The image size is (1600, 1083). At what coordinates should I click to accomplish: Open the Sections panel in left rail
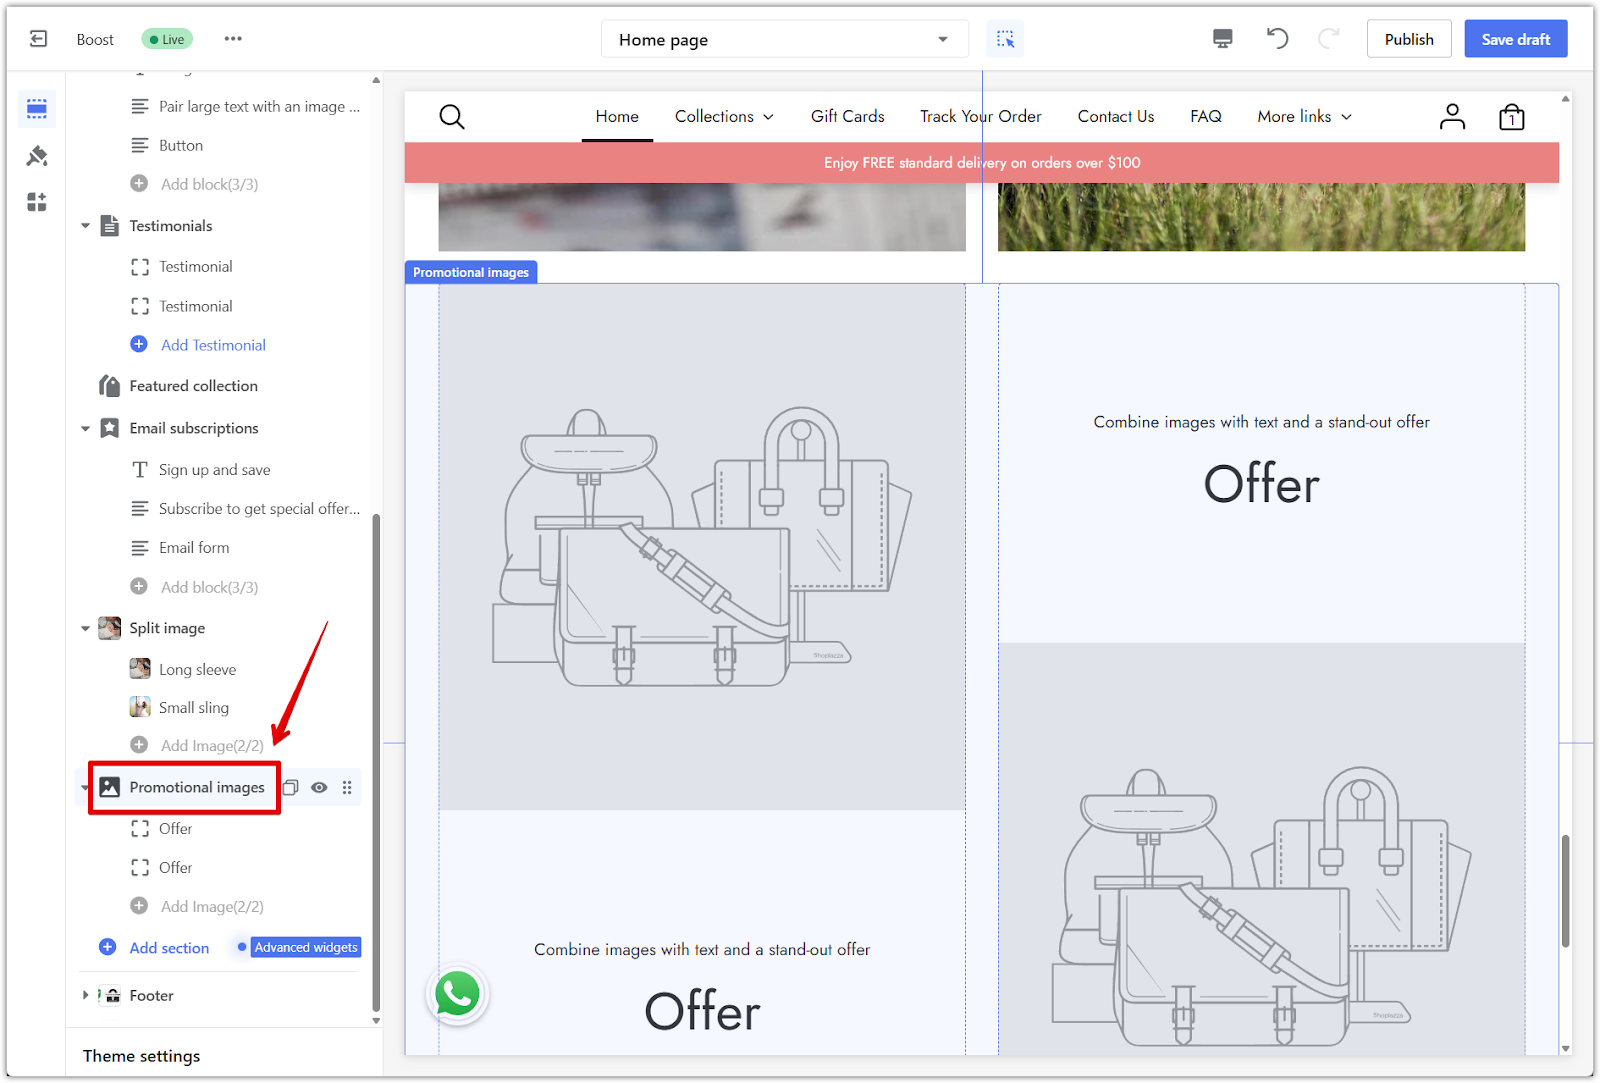point(37,108)
